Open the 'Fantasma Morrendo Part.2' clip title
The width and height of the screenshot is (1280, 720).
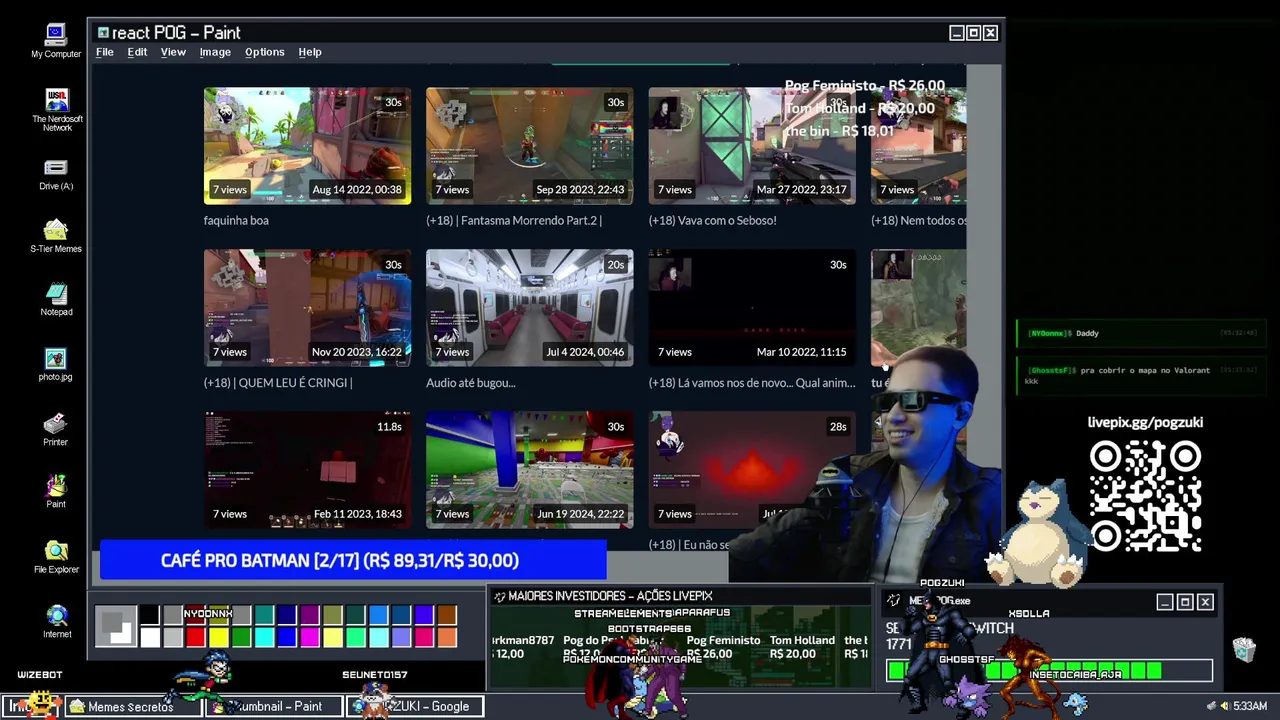[x=514, y=220]
